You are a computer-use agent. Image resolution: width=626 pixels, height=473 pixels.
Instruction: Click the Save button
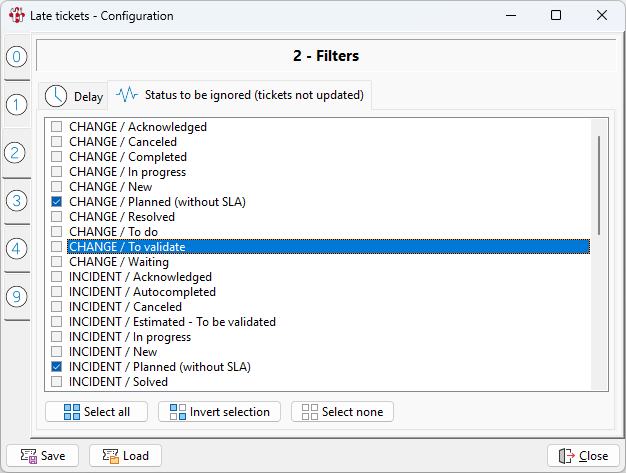[x=43, y=455]
